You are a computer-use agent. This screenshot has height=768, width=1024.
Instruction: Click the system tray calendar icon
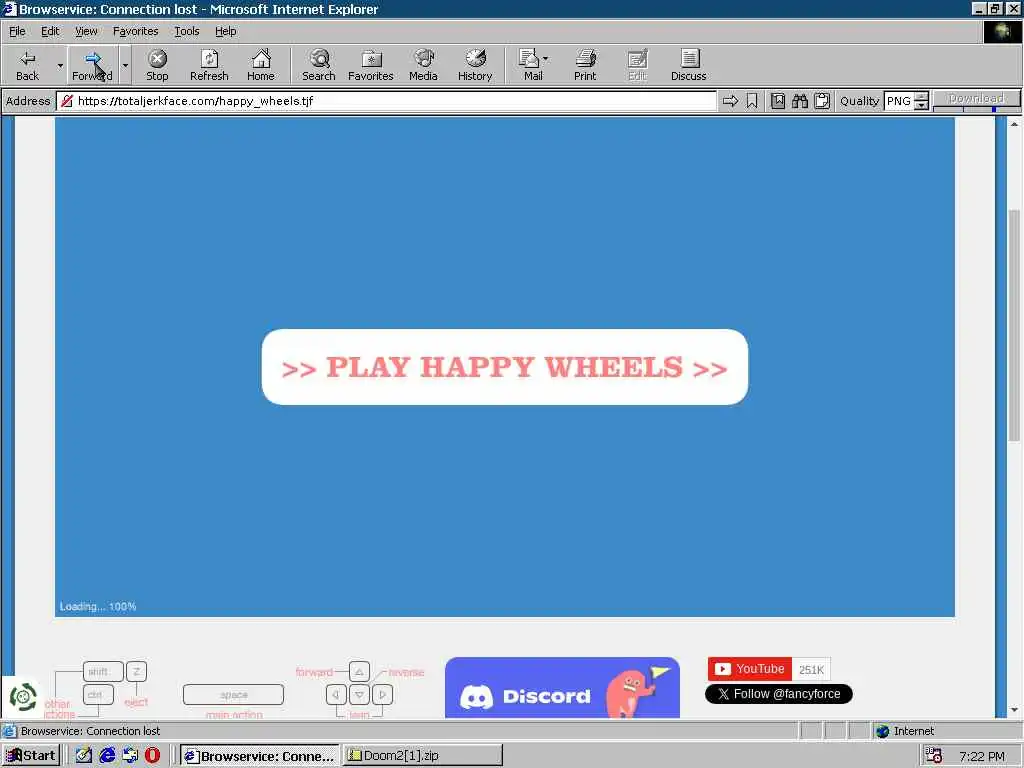click(x=934, y=756)
